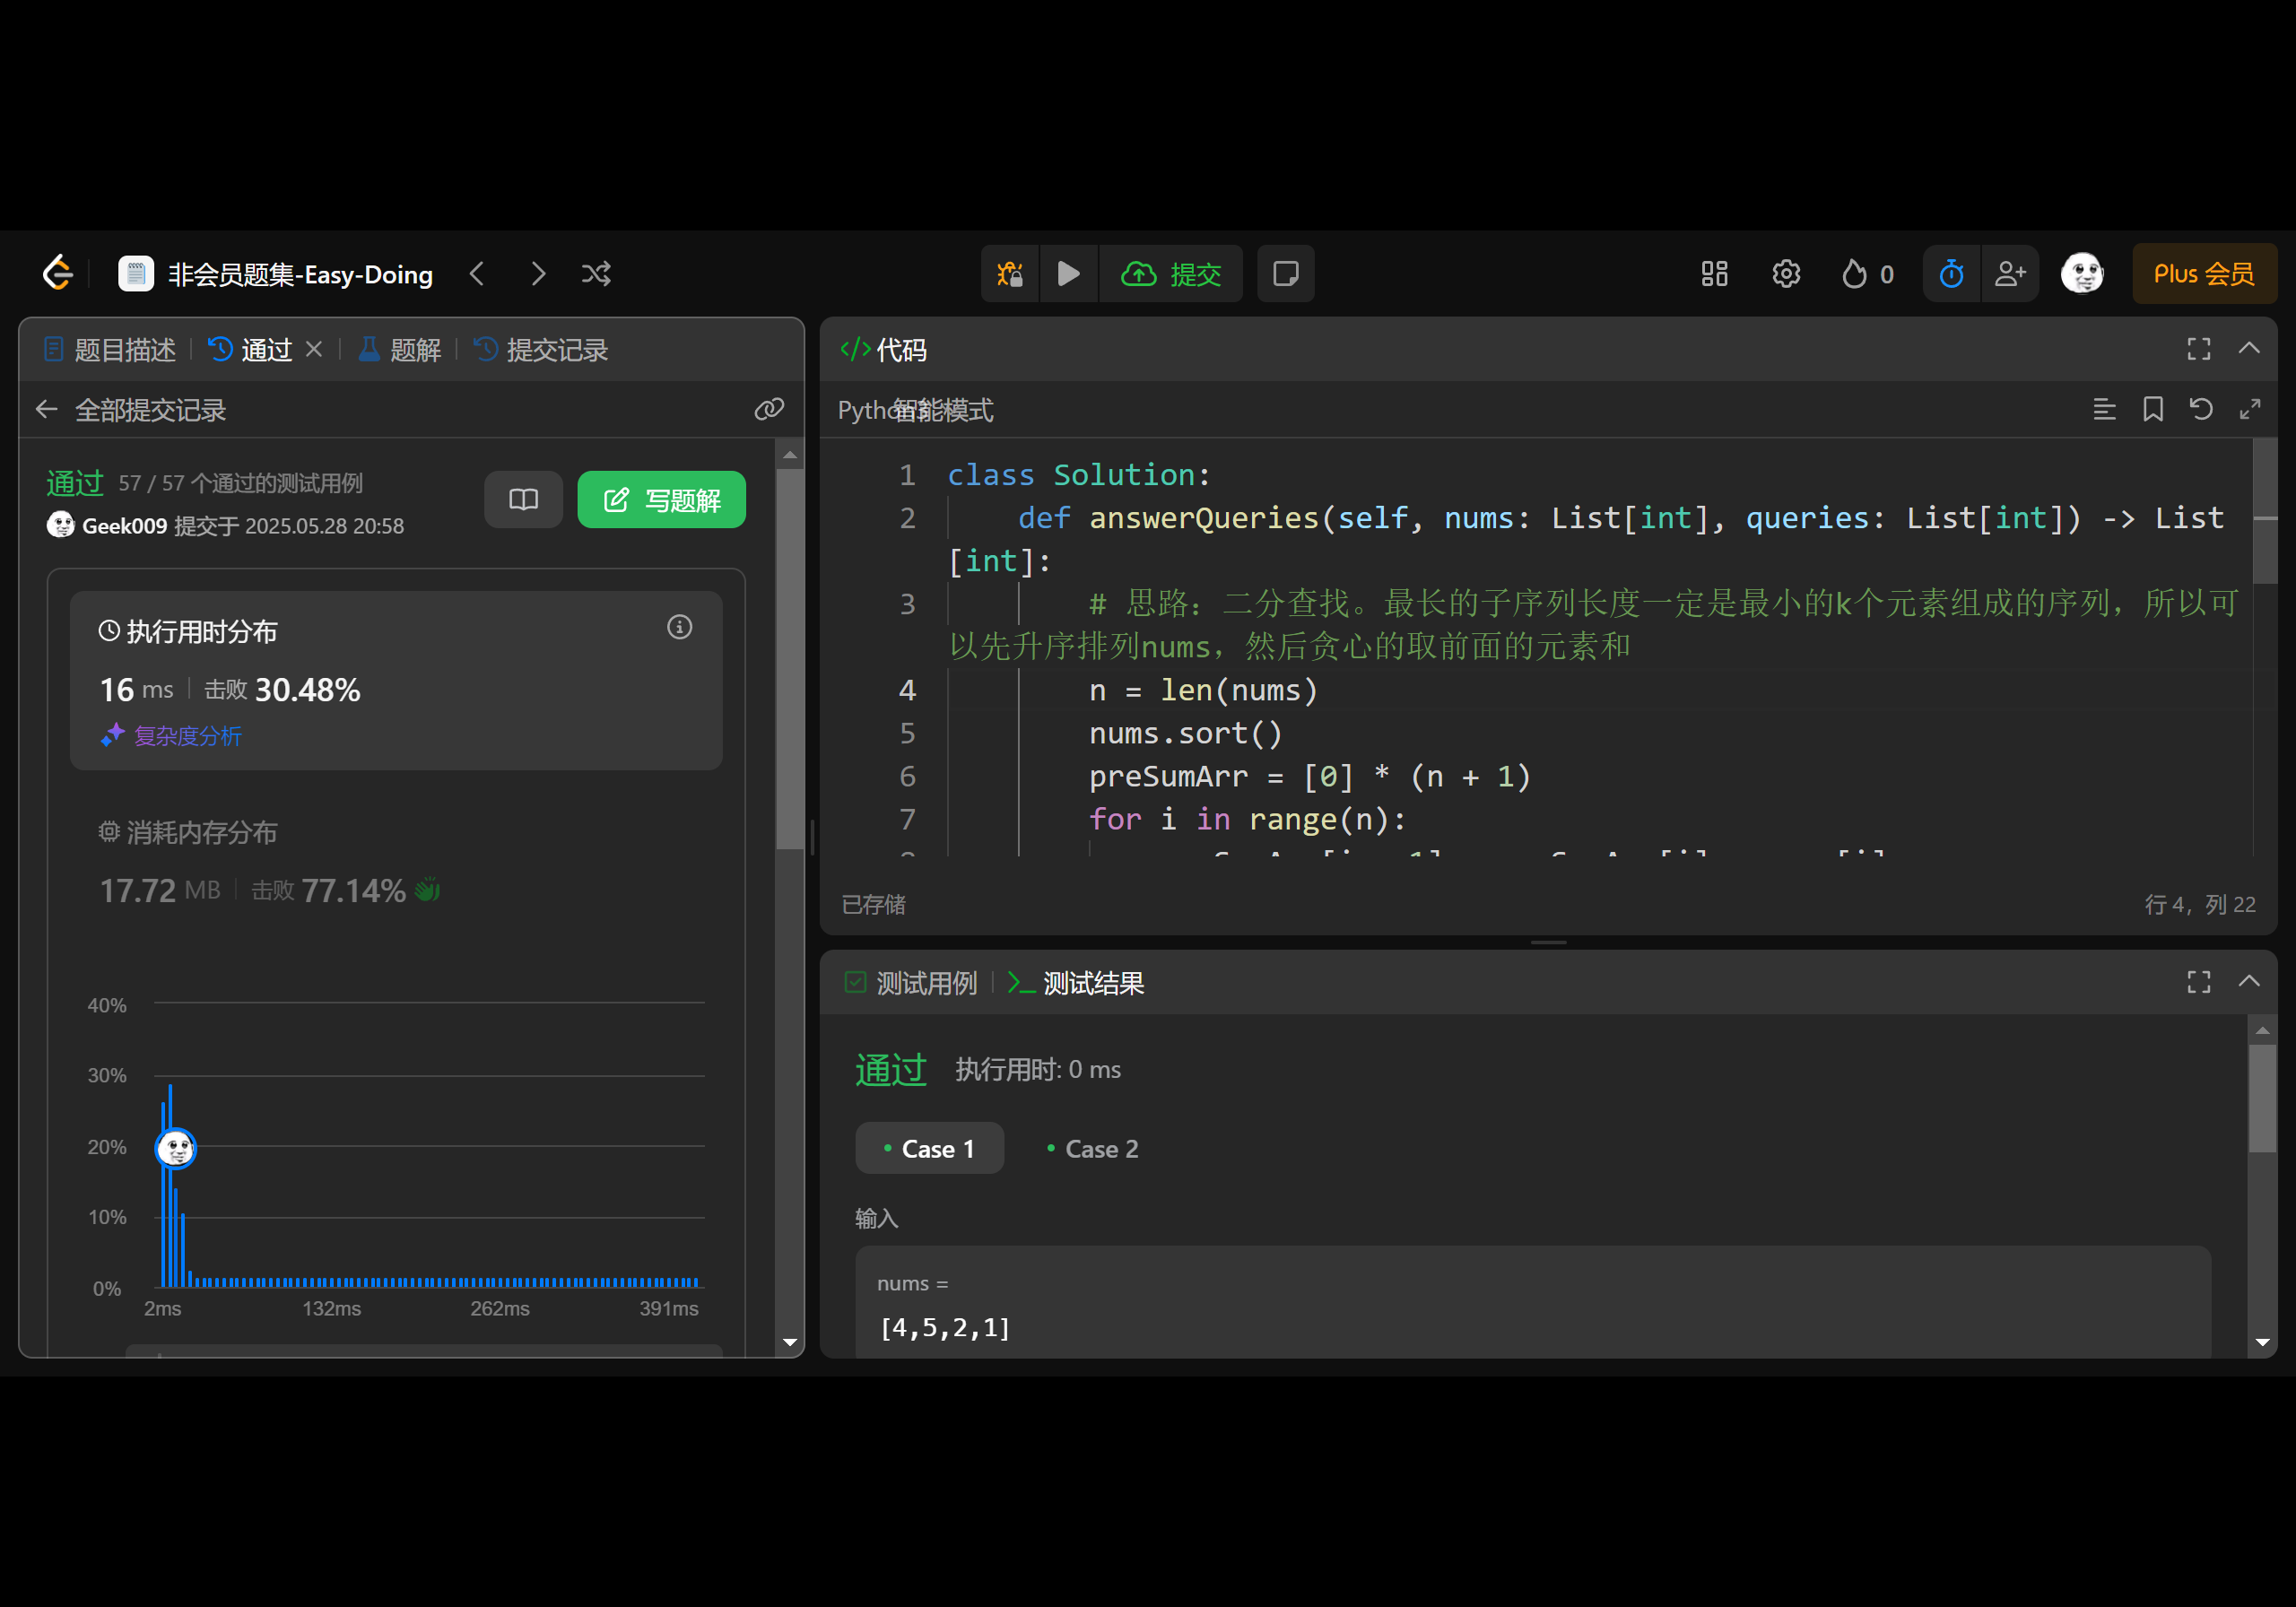Open the 提交记录 tab
2296x1607 pixels.
pyautogui.click(x=556, y=349)
